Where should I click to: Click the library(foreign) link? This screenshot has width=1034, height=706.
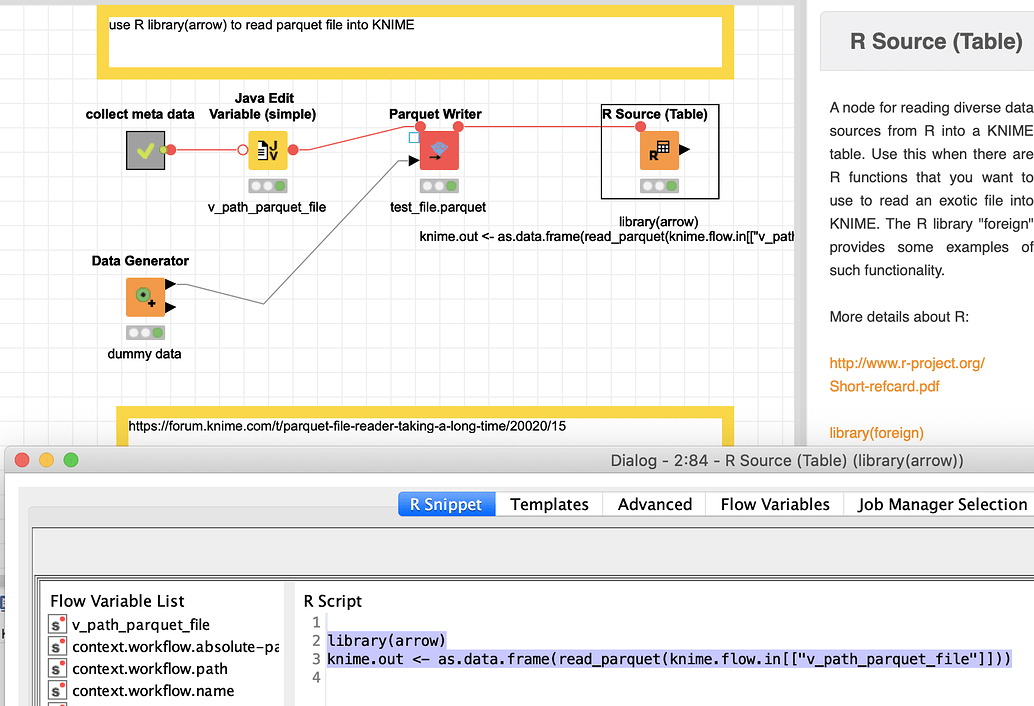877,433
